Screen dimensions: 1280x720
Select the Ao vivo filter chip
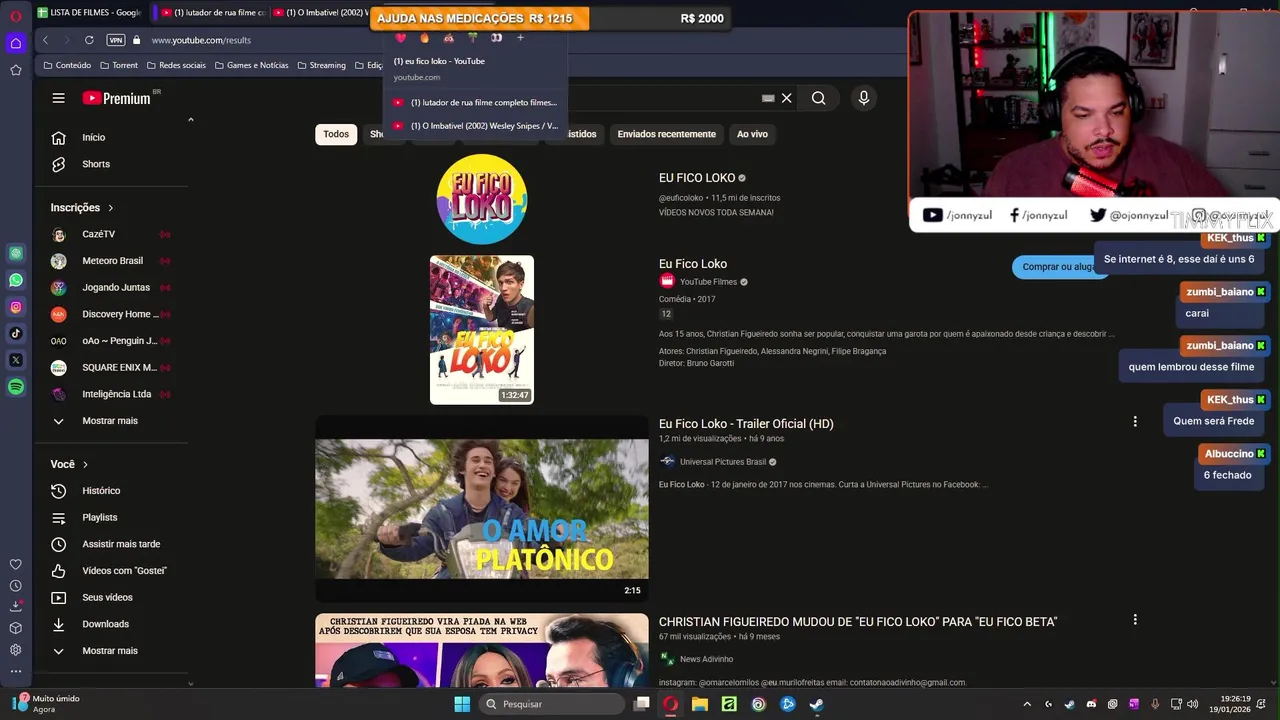(752, 134)
